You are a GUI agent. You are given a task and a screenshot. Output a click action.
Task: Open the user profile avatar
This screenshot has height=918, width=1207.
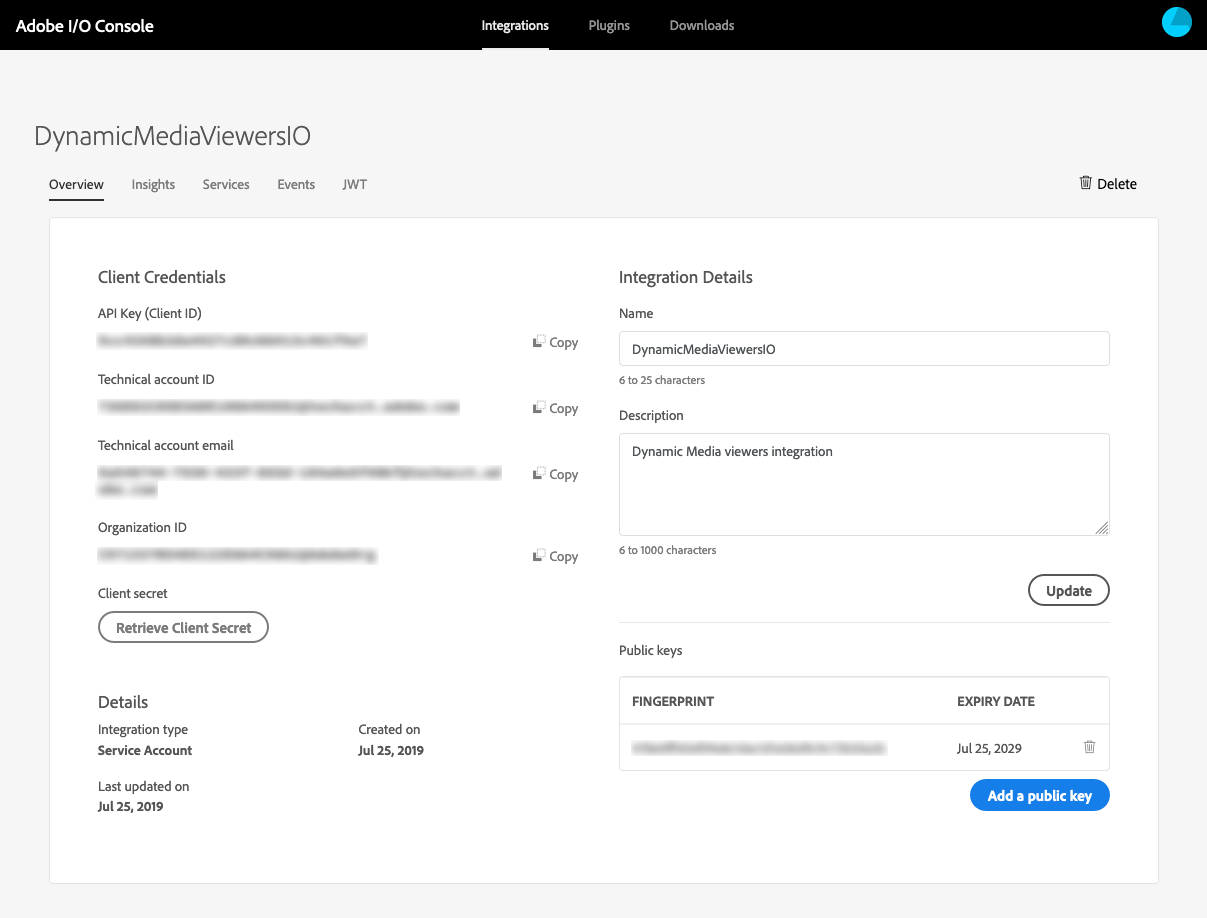[1177, 22]
